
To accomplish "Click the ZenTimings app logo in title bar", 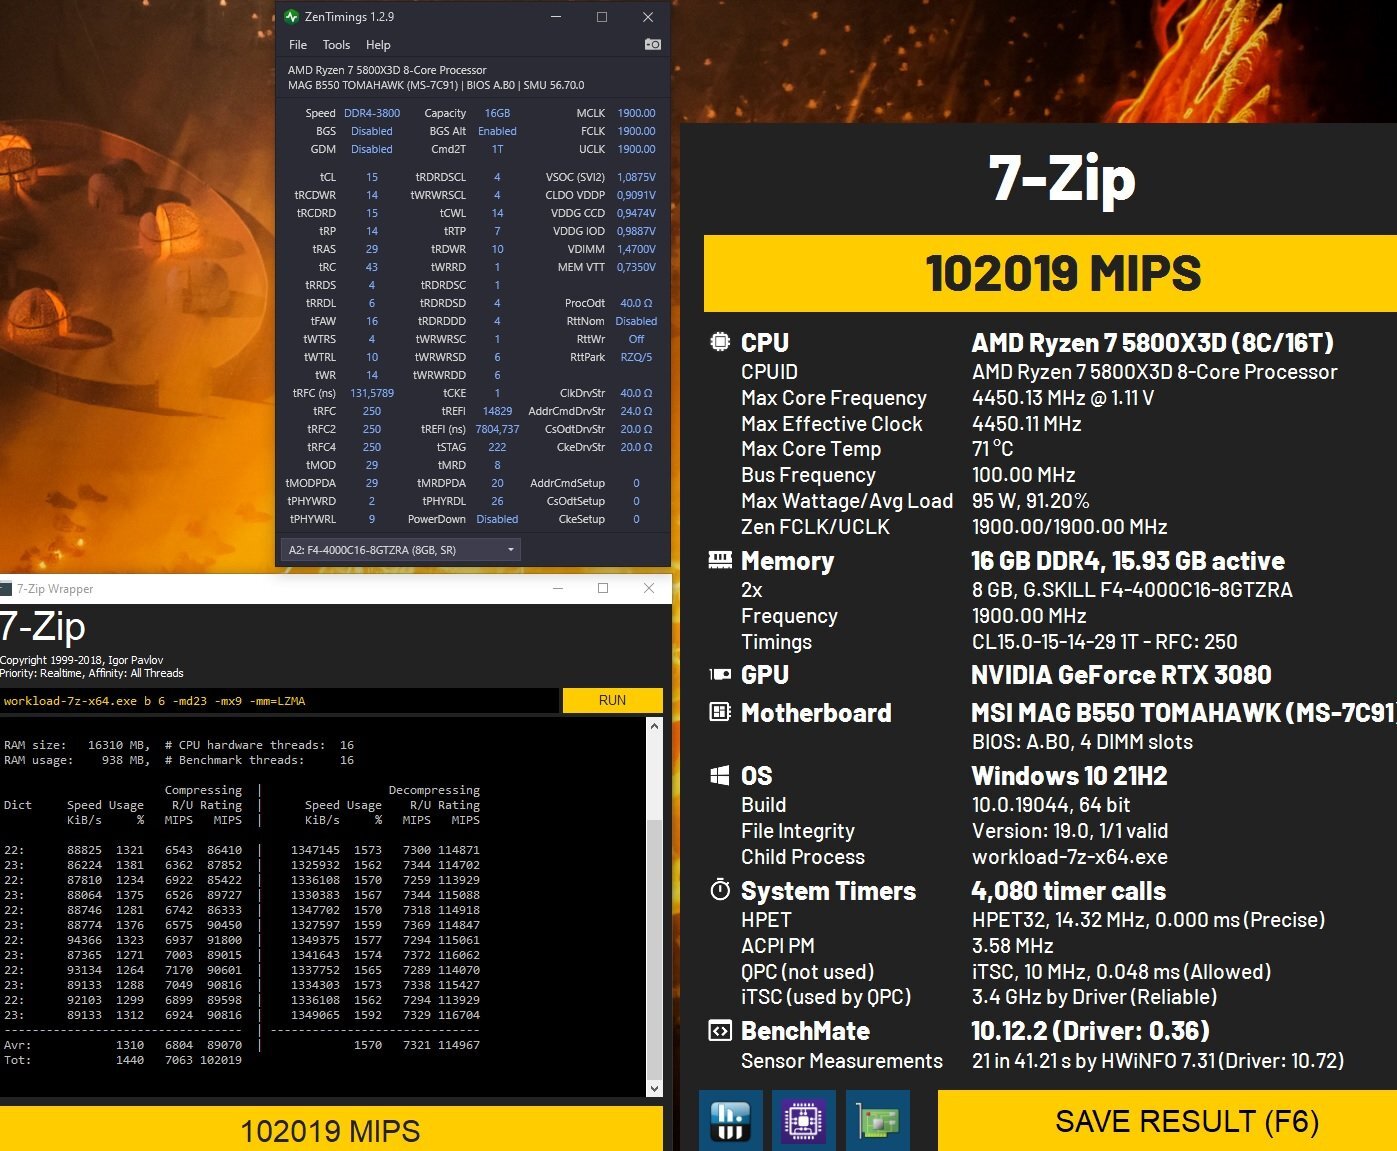I will 291,17.
